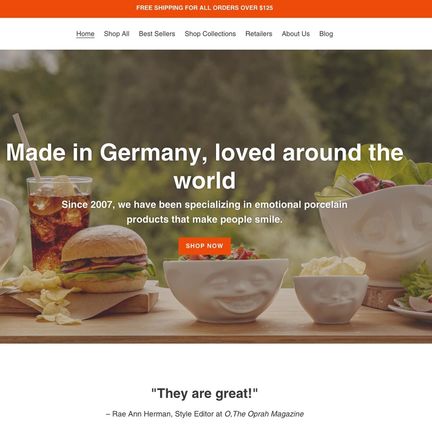Open the Best Sellers menu item
The height and width of the screenshot is (432, 432).
pyautogui.click(x=157, y=34)
